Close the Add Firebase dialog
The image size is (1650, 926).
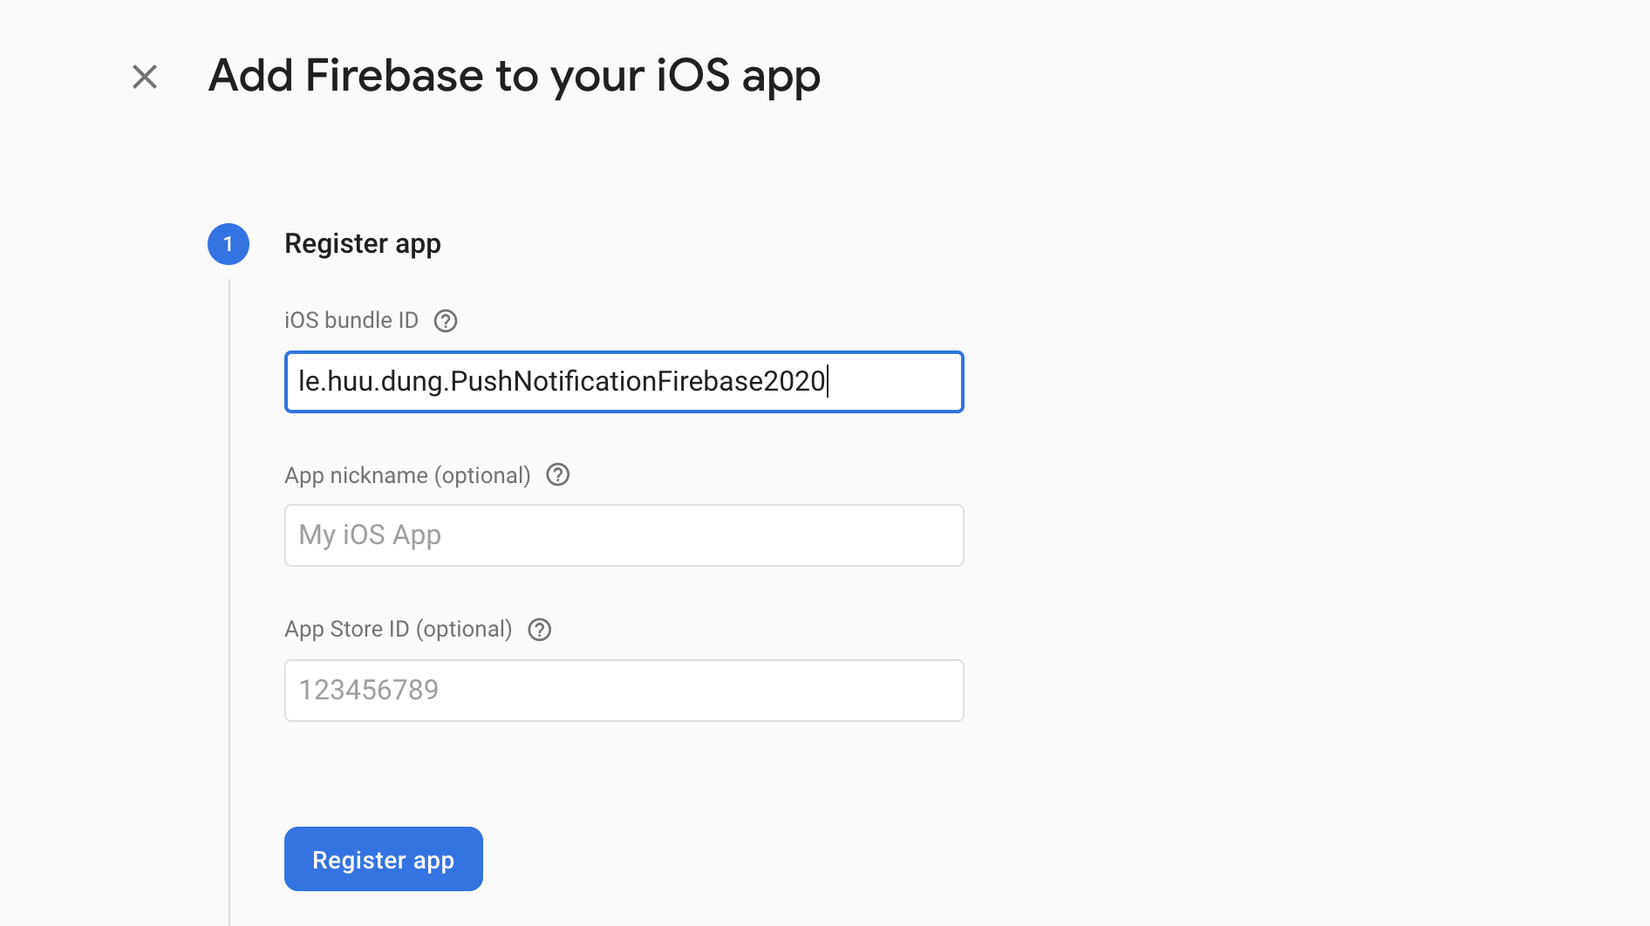(145, 77)
